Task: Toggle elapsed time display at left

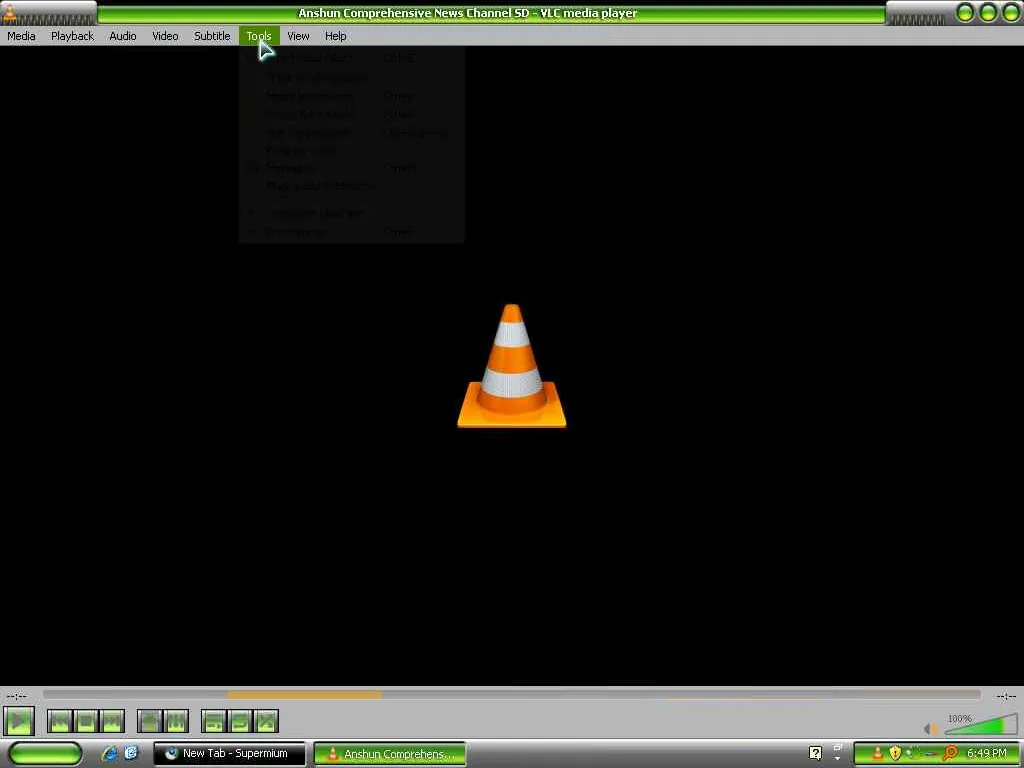Action: pyautogui.click(x=16, y=696)
